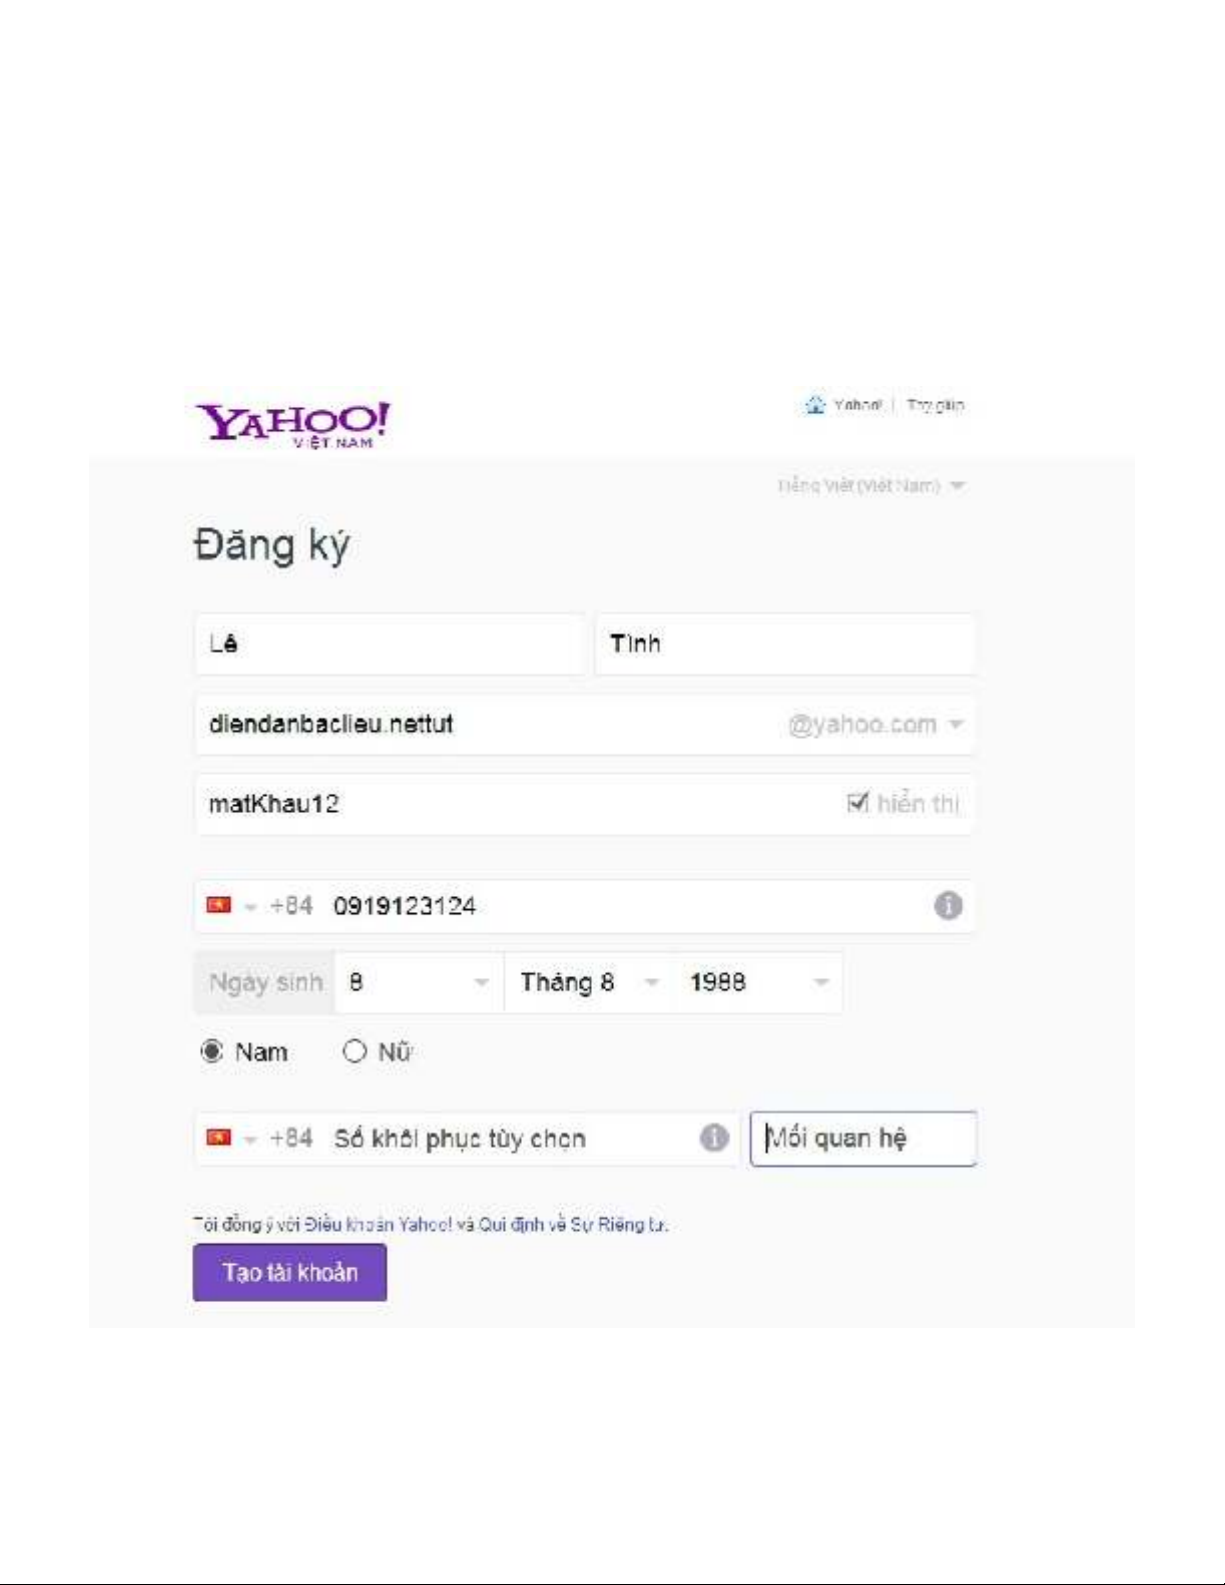Screen dimensions: 1225x1585
Task: Click the Vietnam flag in mobile number field
Action: pos(219,905)
